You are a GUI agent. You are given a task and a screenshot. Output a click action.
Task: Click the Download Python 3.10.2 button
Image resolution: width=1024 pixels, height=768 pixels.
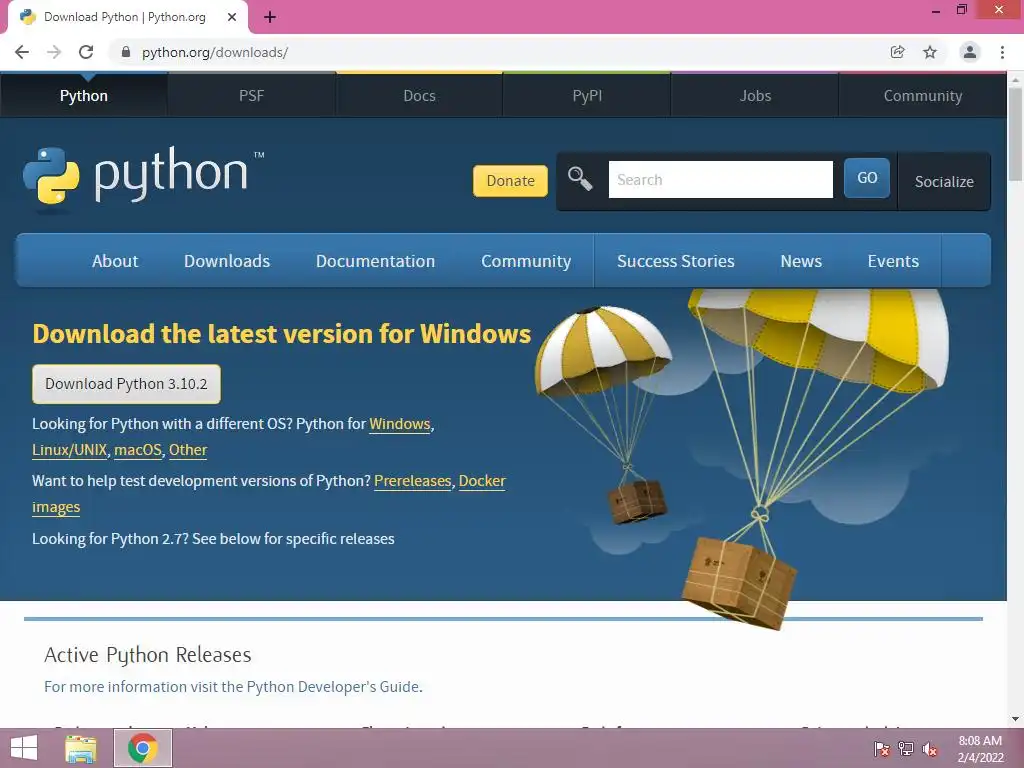126,384
